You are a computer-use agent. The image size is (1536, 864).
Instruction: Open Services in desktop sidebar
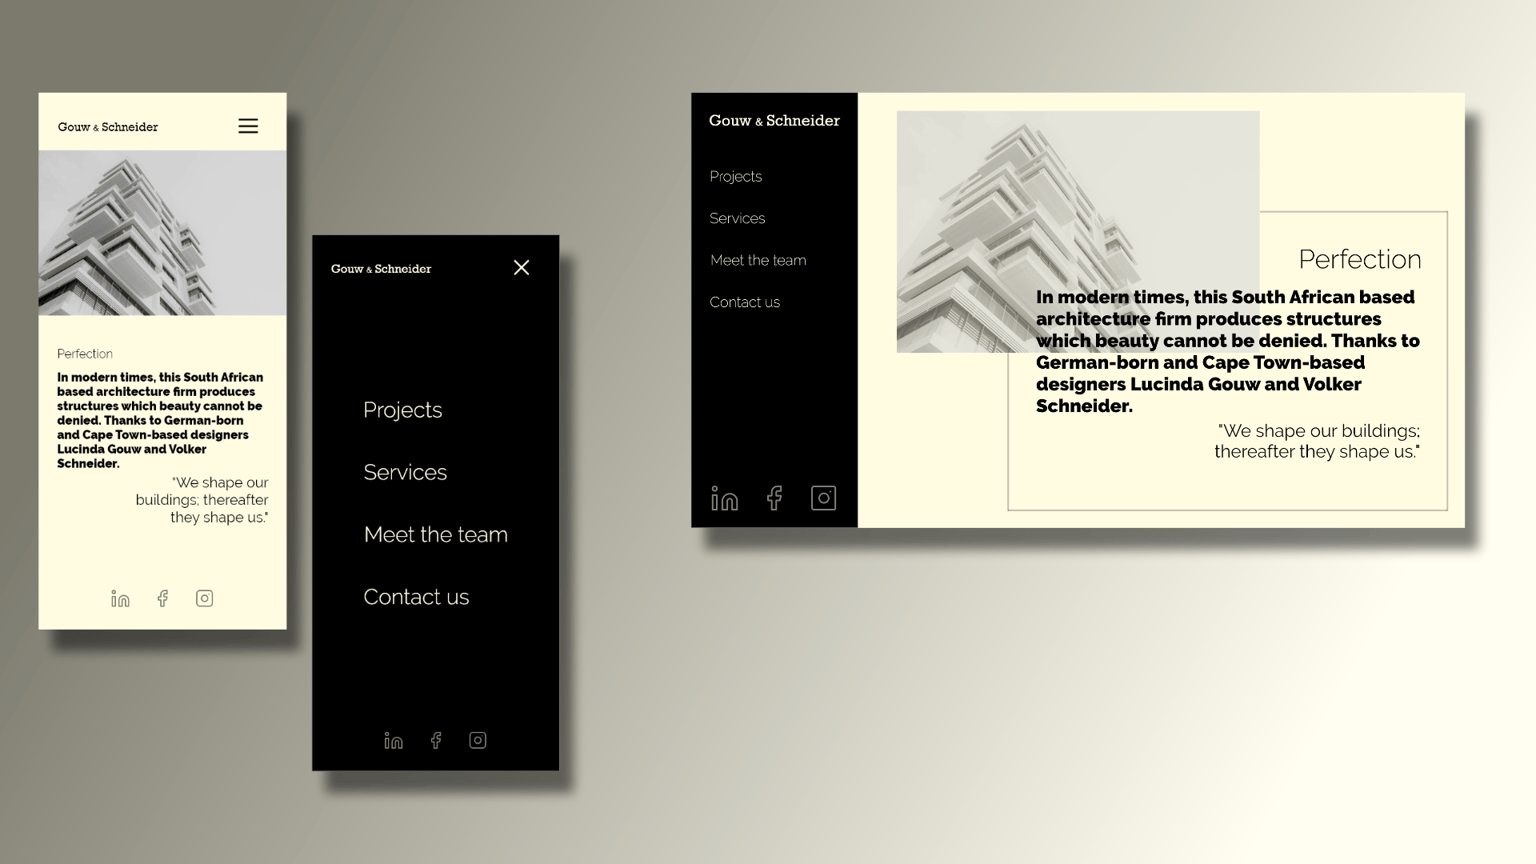click(x=737, y=218)
